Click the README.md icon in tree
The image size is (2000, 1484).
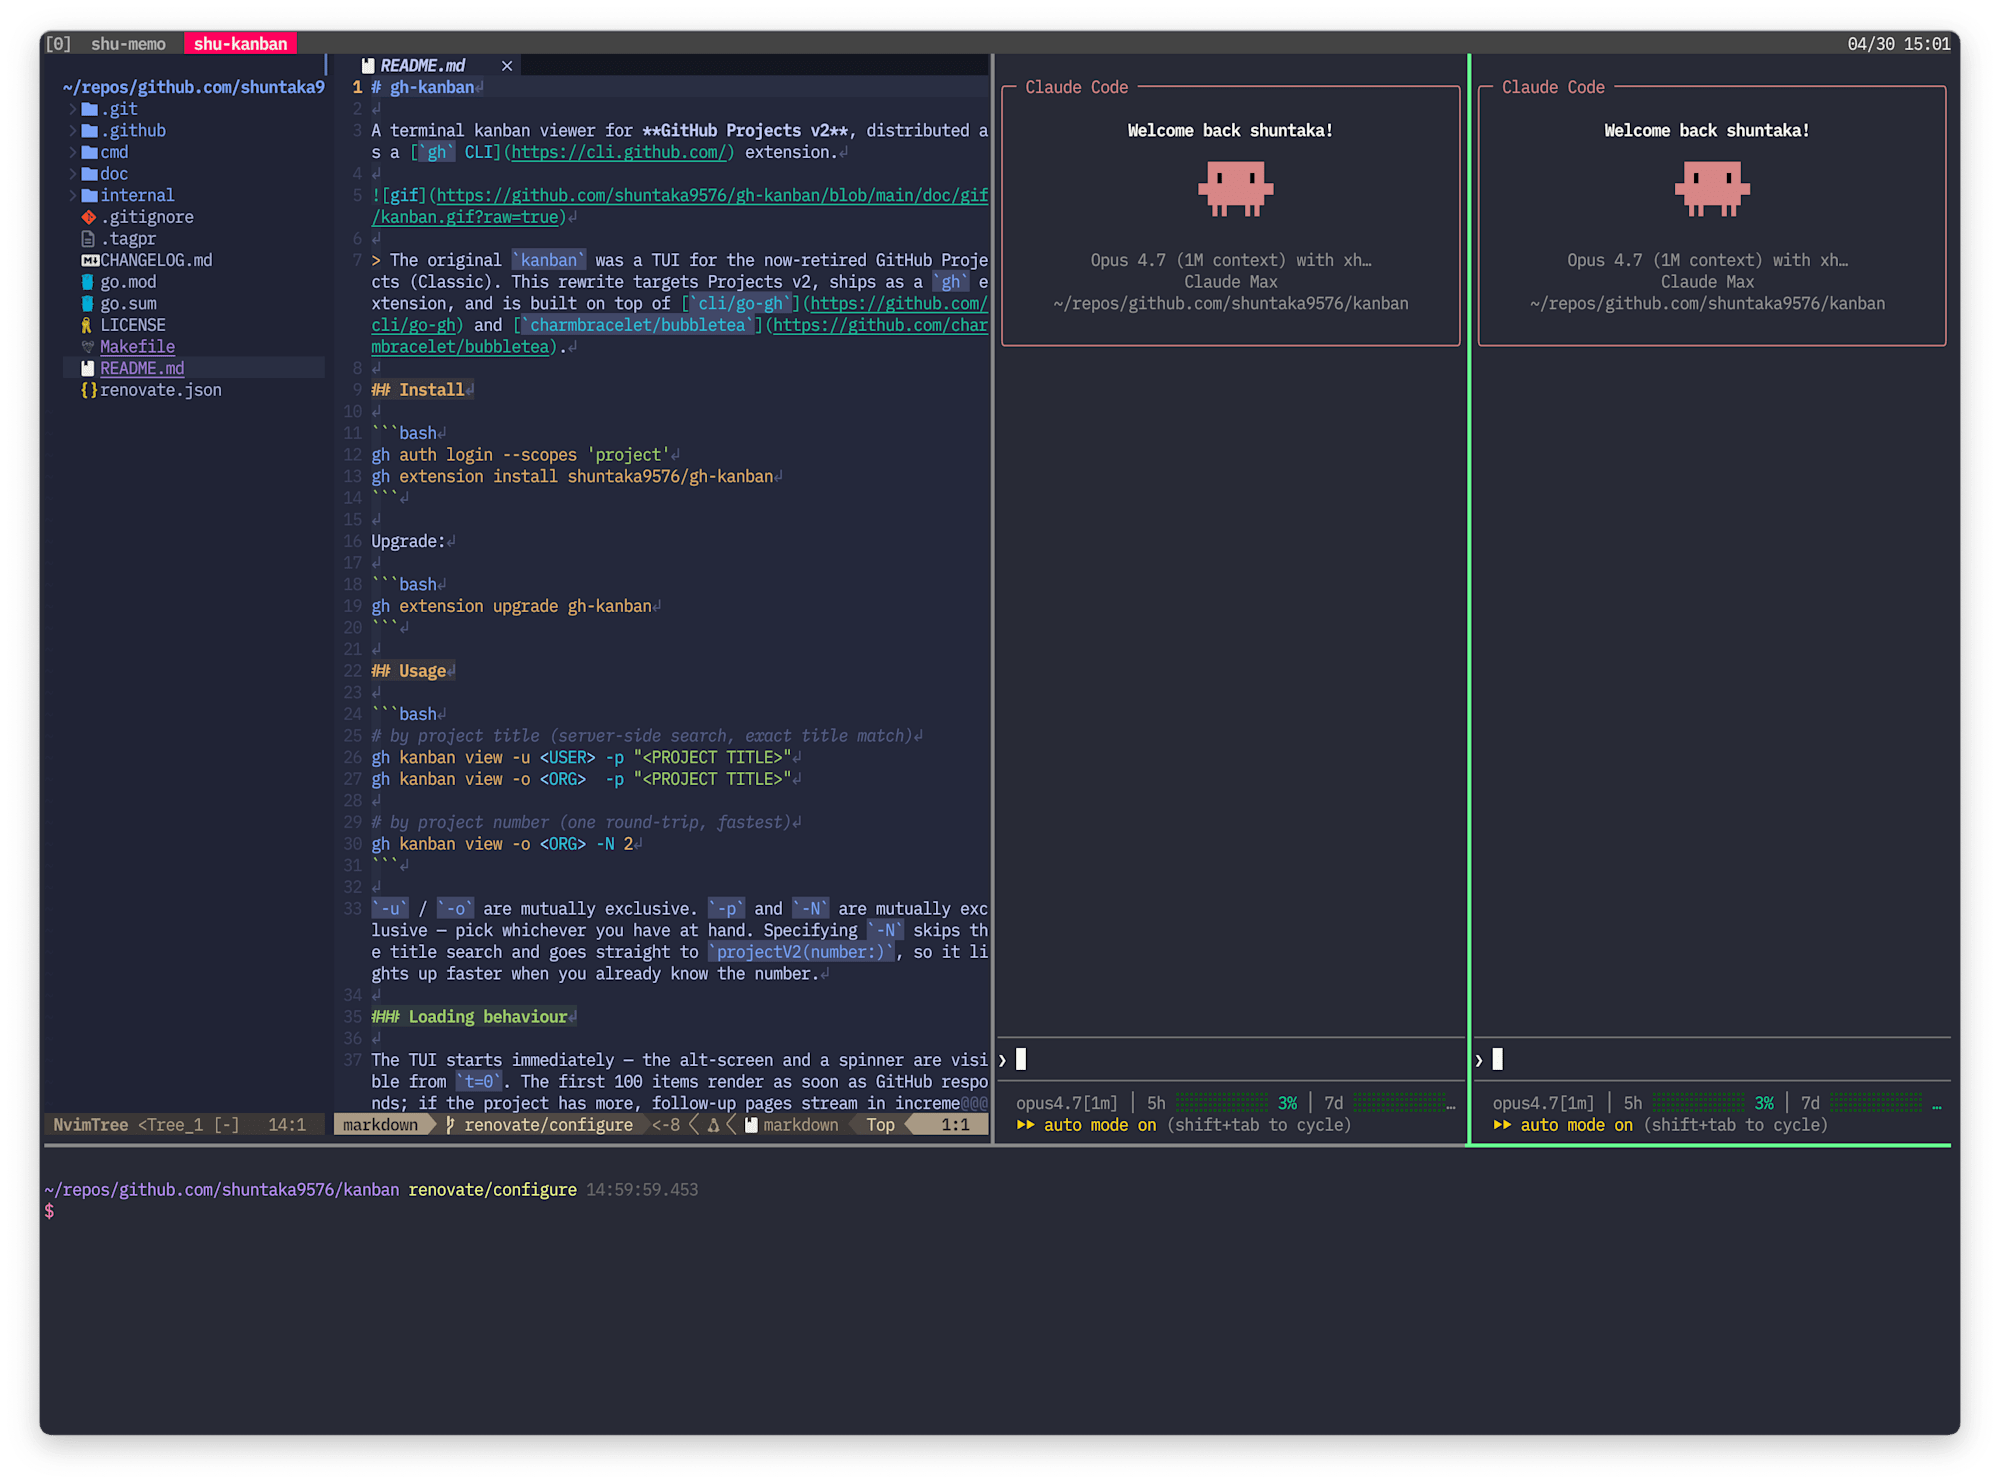89,369
